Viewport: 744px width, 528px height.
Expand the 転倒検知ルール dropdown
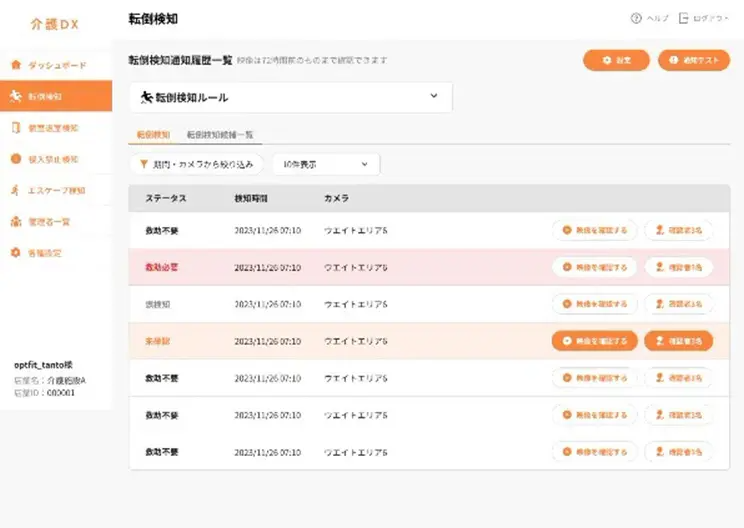tap(291, 97)
